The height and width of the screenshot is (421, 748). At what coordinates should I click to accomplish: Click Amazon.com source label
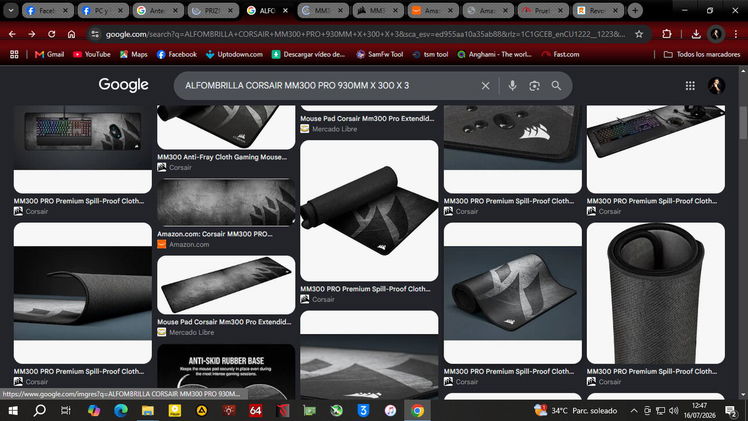[x=189, y=245]
